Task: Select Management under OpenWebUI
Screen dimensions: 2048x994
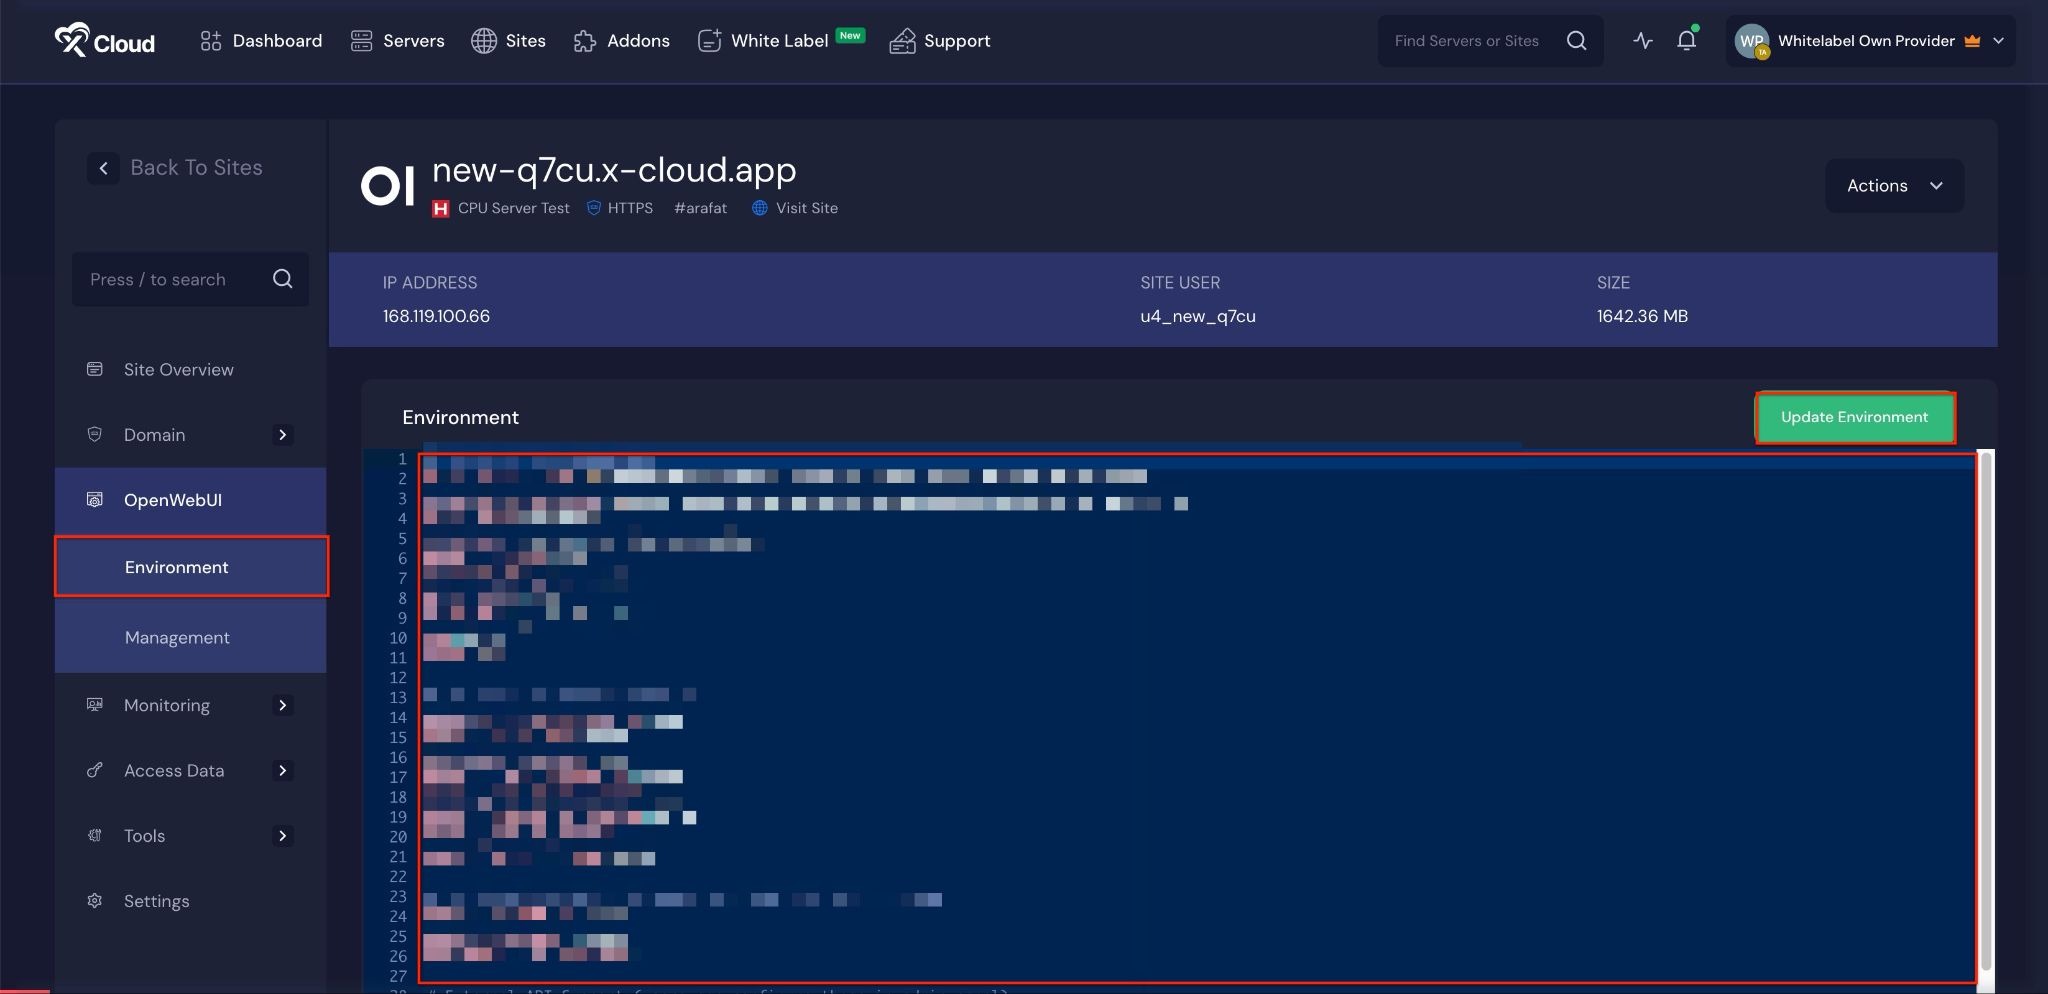Action: pyautogui.click(x=177, y=638)
